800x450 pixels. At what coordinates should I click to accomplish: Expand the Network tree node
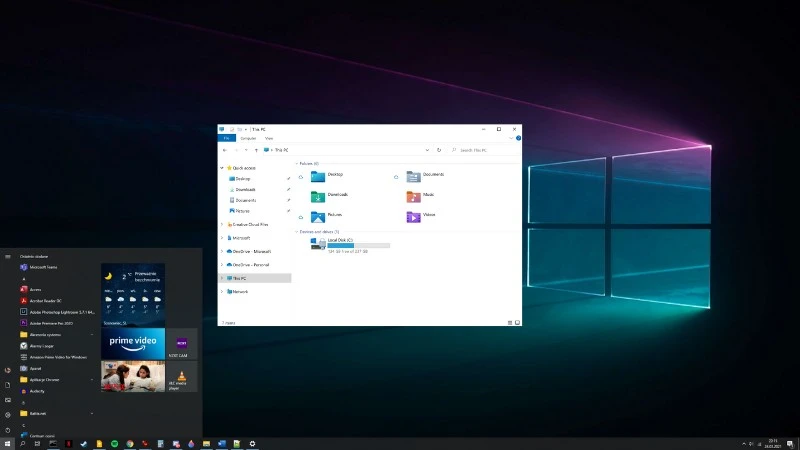click(x=222, y=291)
